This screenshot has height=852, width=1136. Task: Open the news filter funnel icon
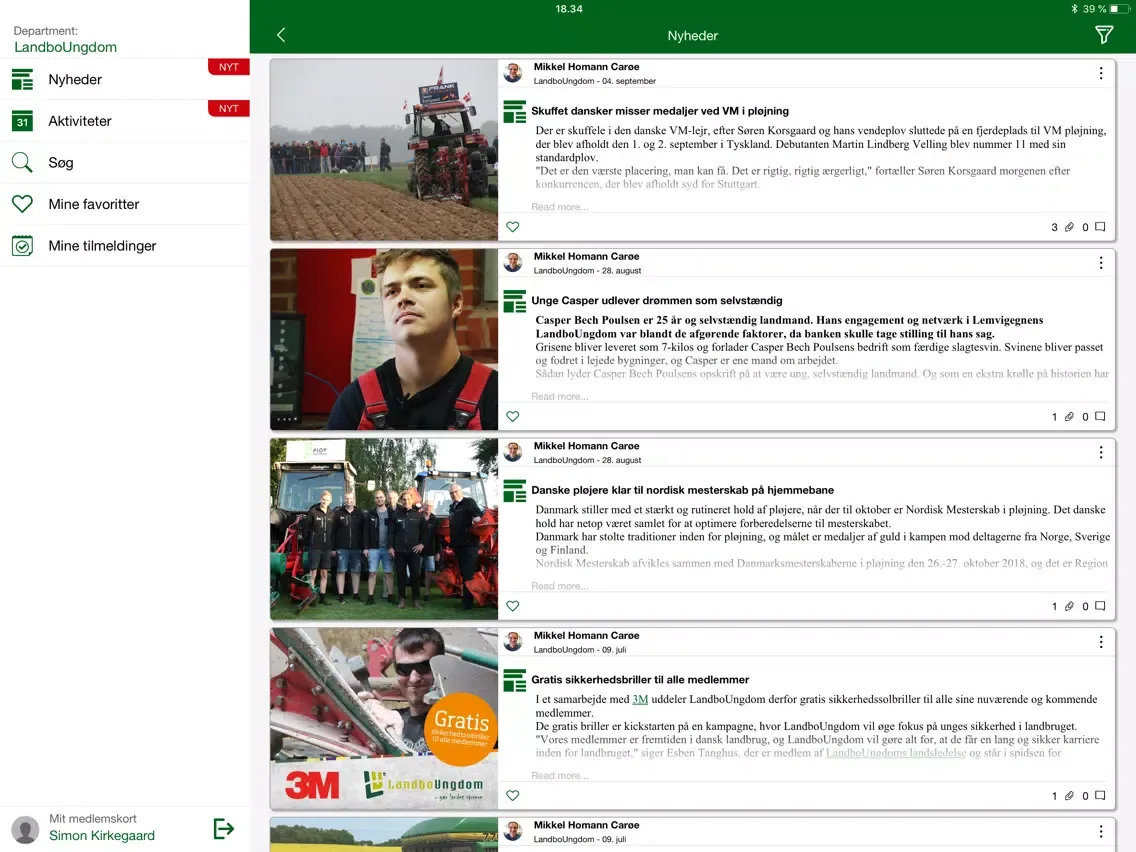[1103, 35]
